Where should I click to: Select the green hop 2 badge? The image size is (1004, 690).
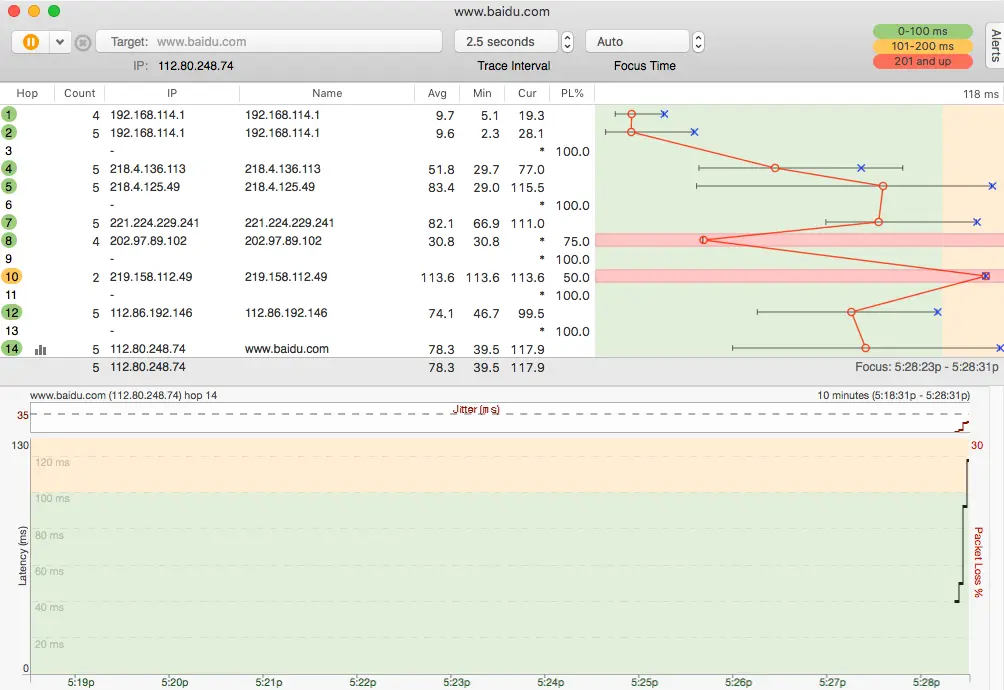pyautogui.click(x=9, y=132)
